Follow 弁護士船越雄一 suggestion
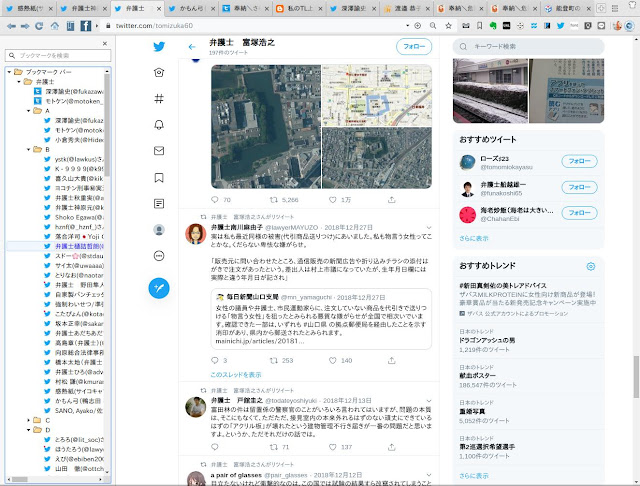The height and width of the screenshot is (486, 640). pos(579,187)
